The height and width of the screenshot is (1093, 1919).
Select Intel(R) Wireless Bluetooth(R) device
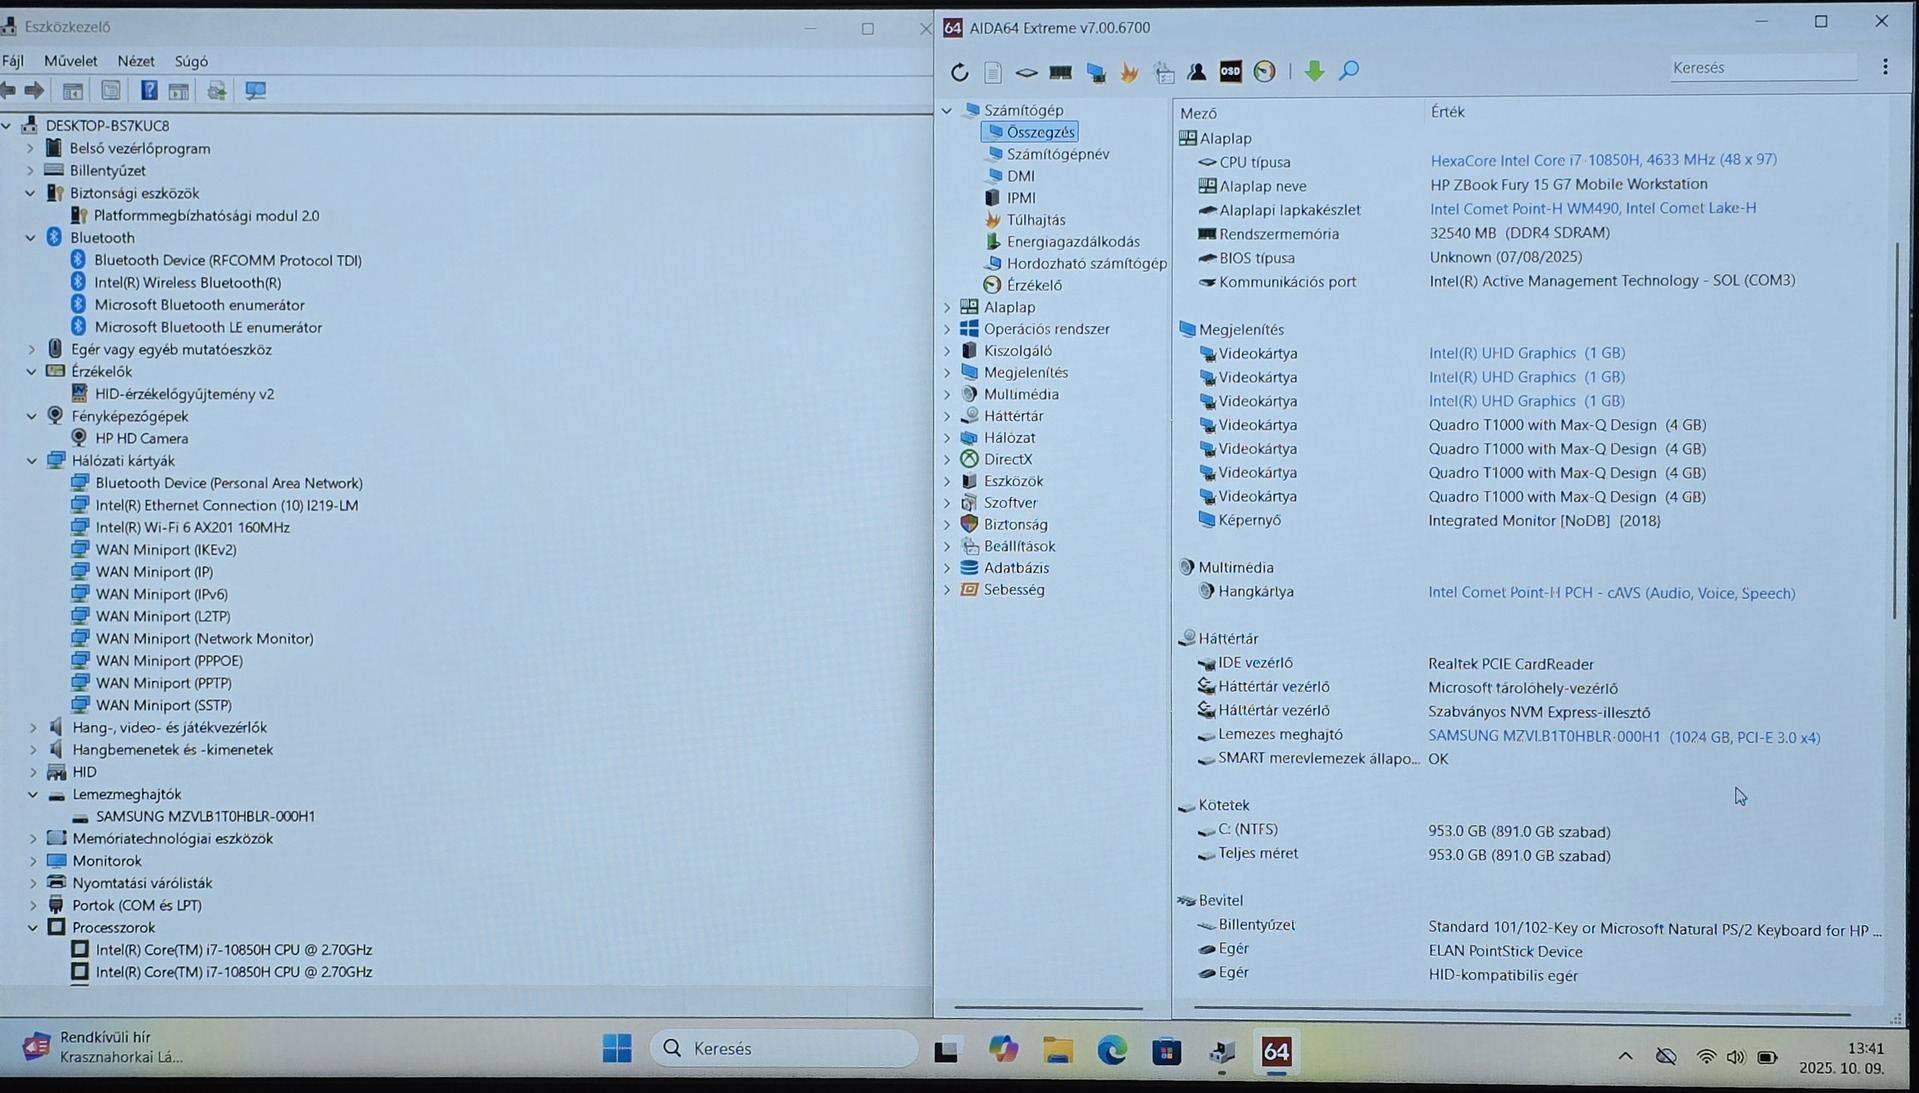[x=187, y=282]
